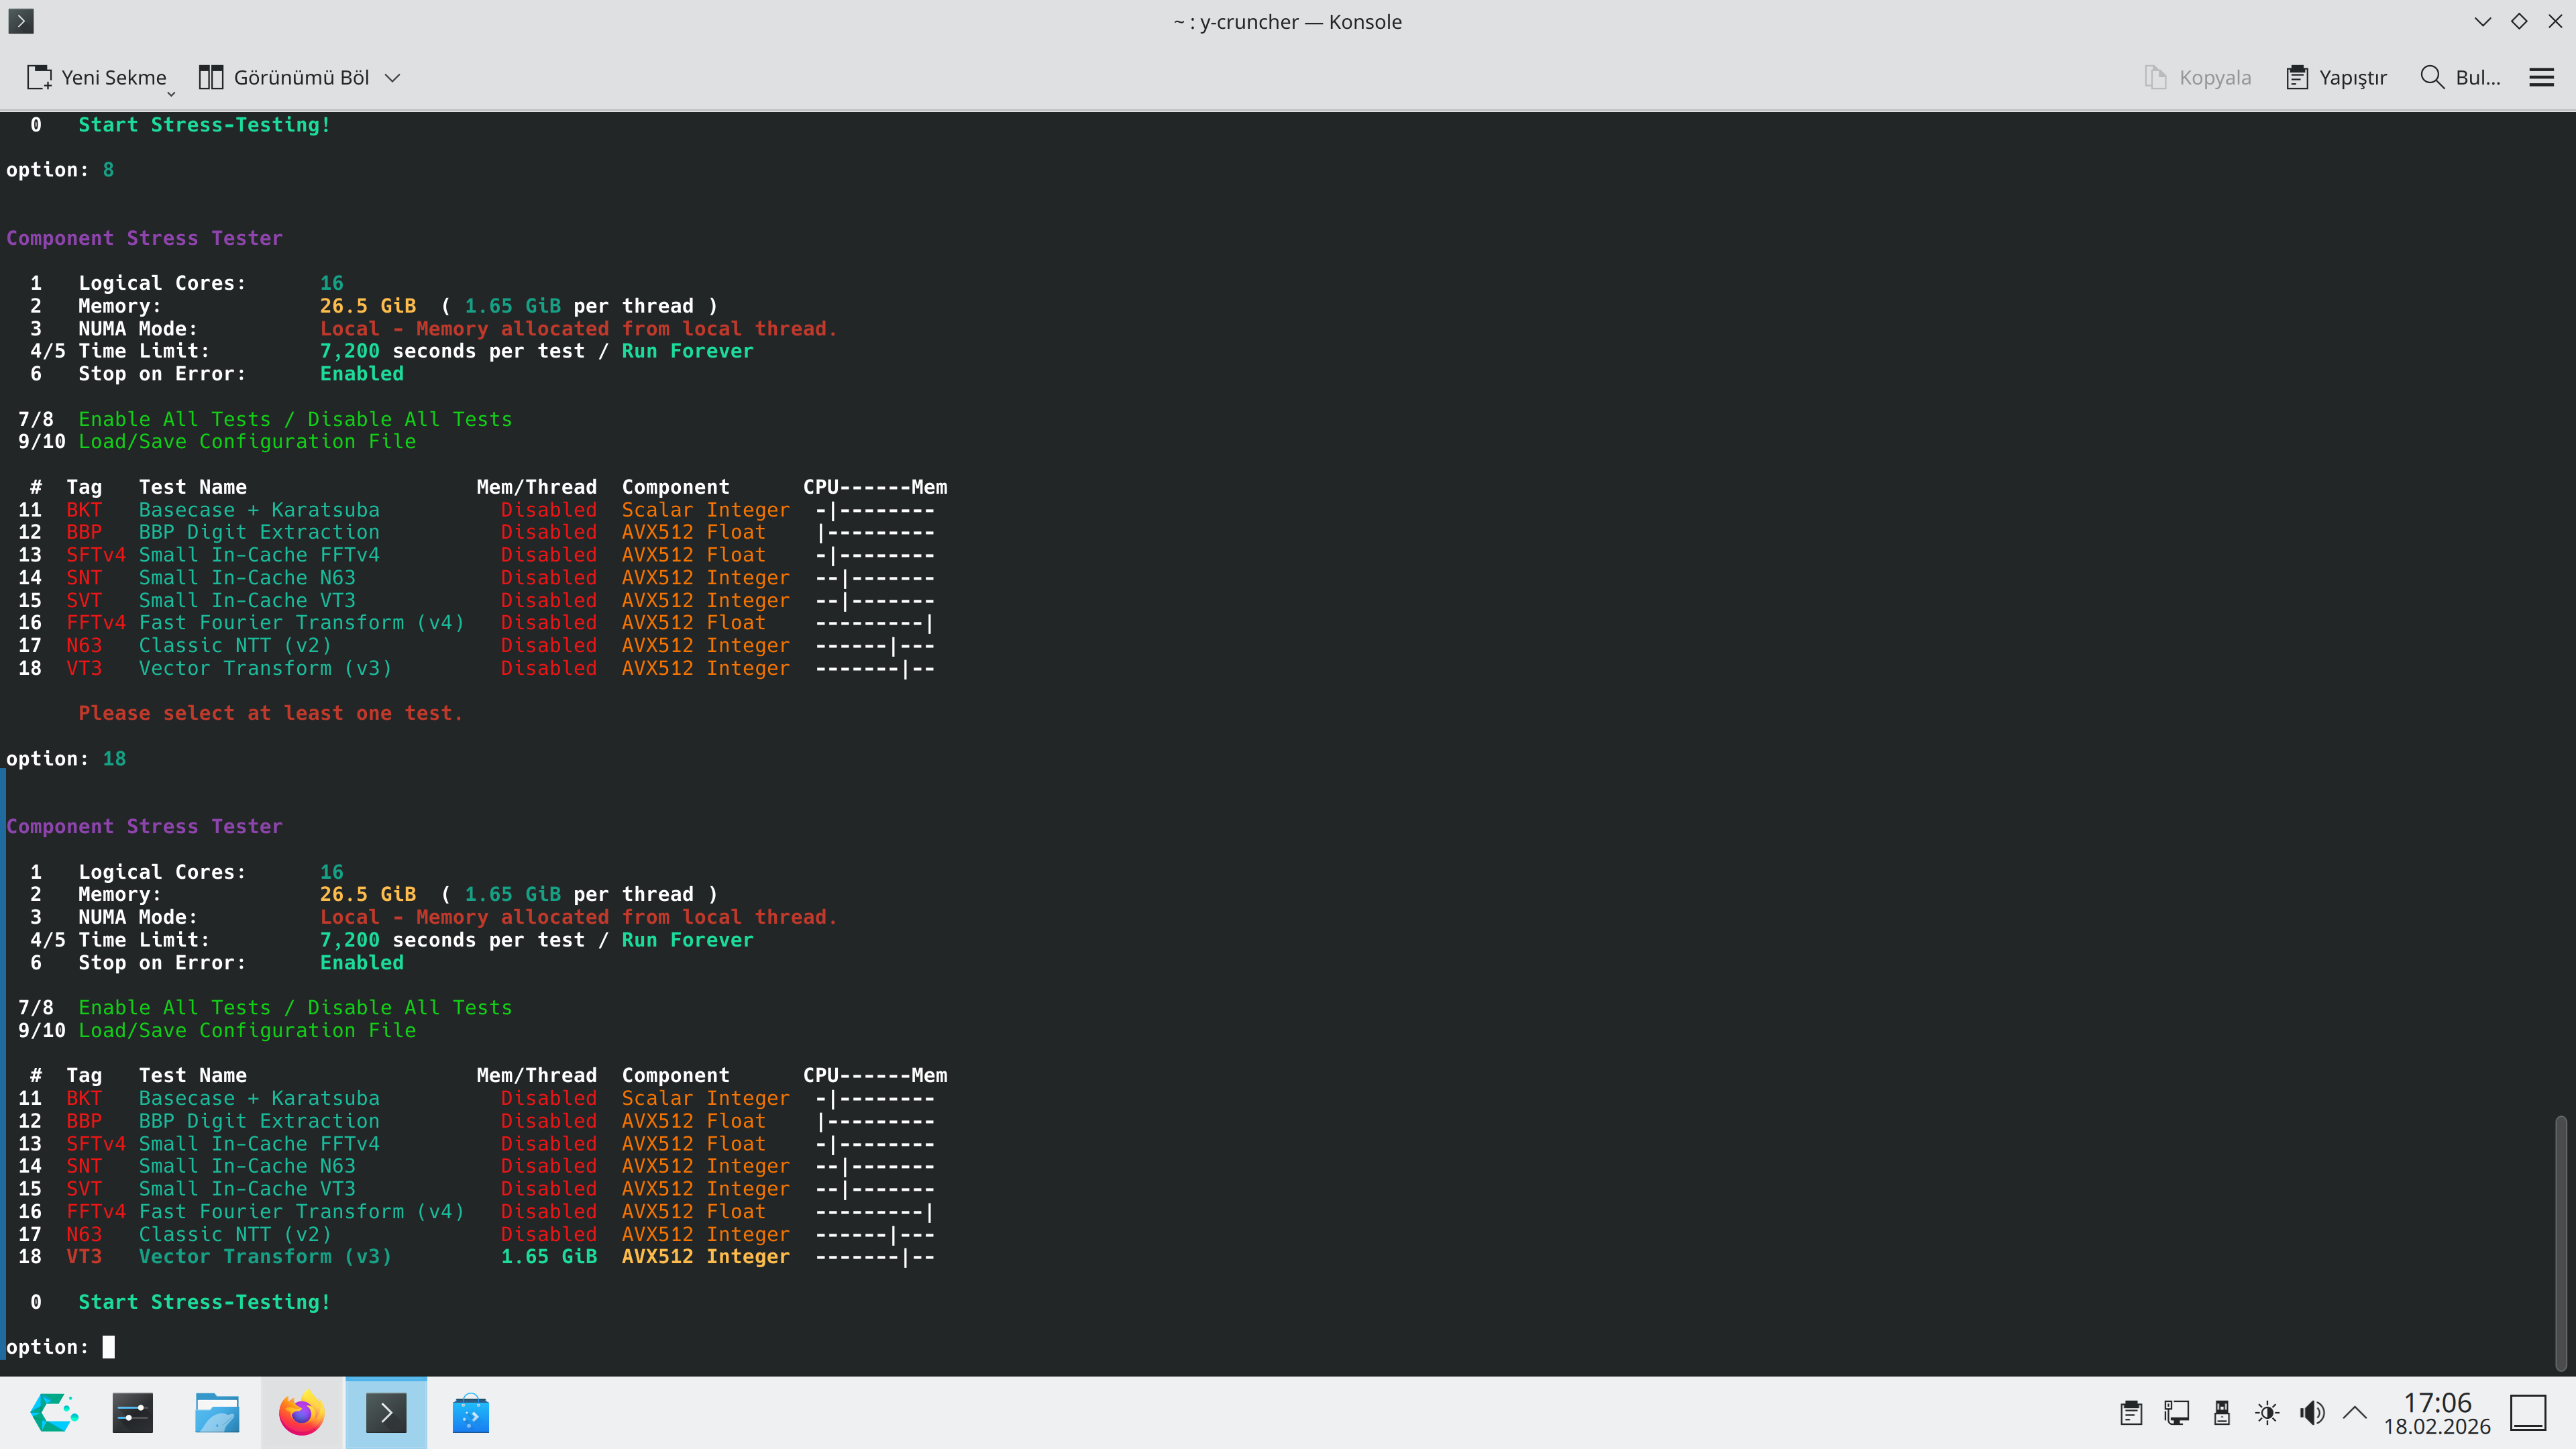
Task: Open the wired network tray icon
Action: 2176,1413
